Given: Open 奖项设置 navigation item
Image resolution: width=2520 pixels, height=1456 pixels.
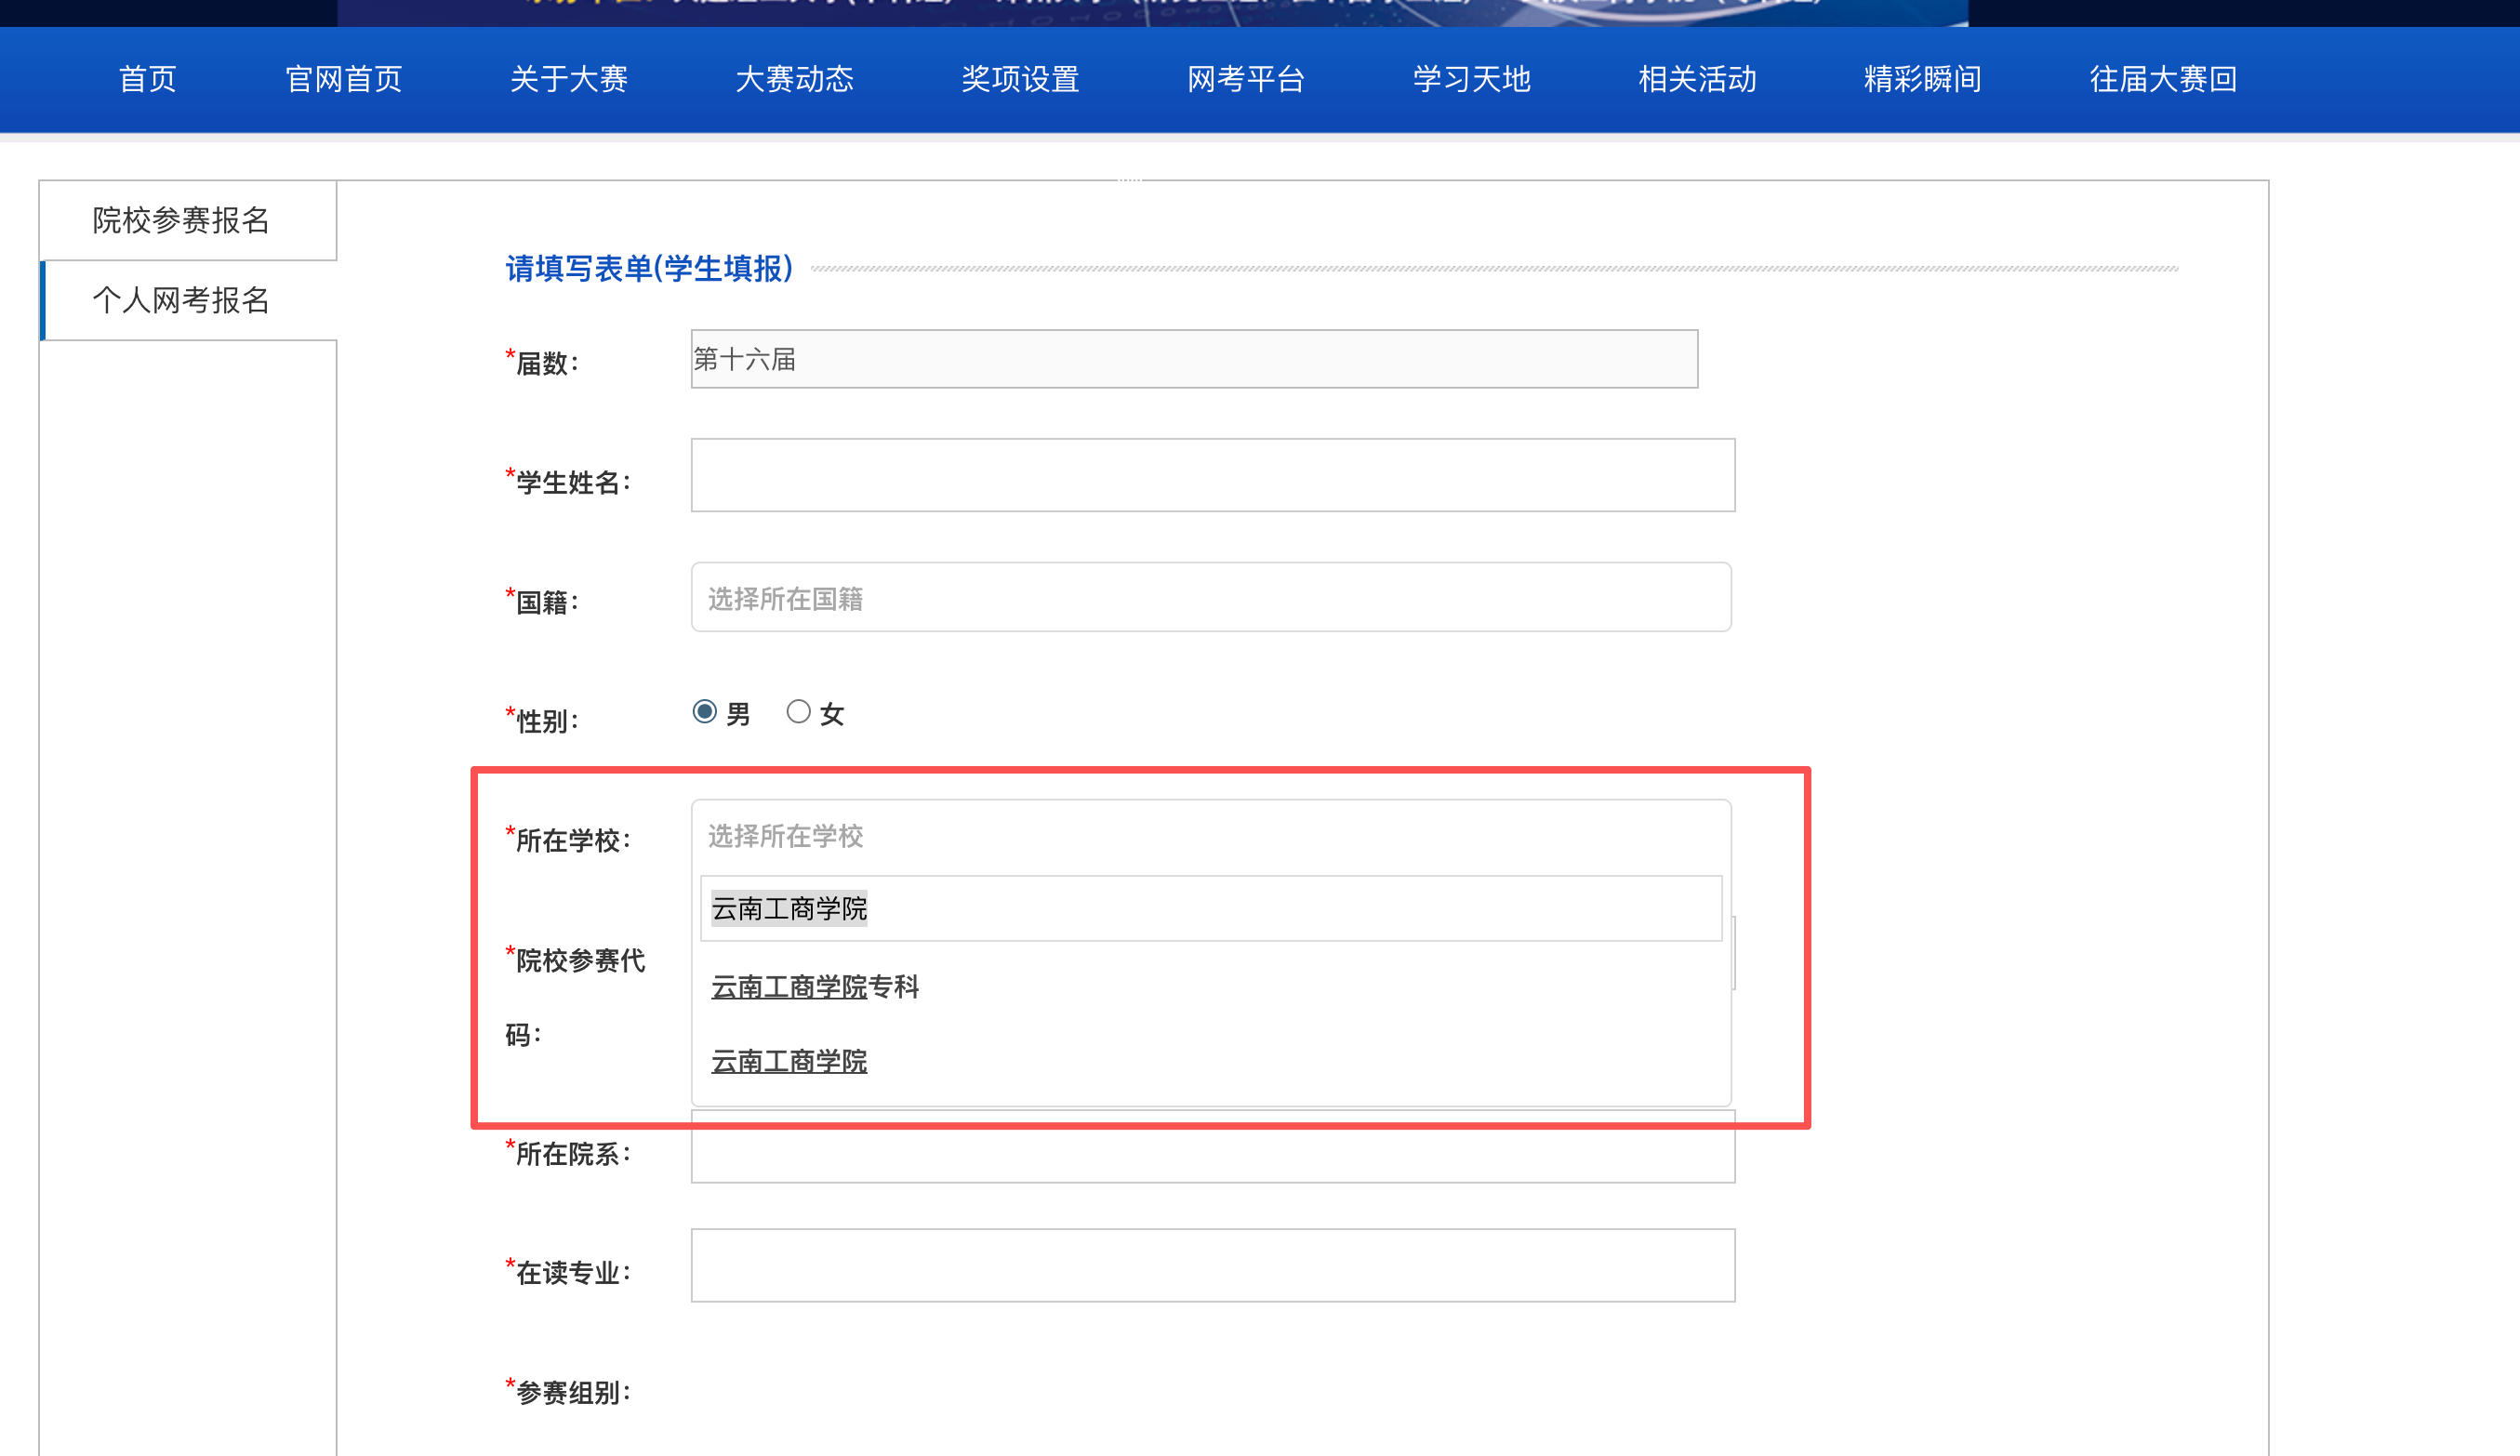Looking at the screenshot, I should coord(1019,79).
